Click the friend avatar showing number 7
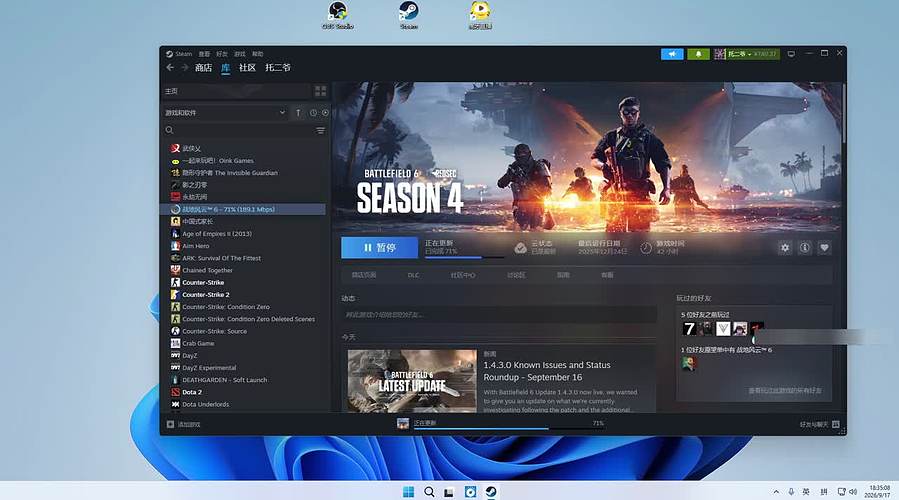Viewport: 899px width, 500px height. [689, 329]
